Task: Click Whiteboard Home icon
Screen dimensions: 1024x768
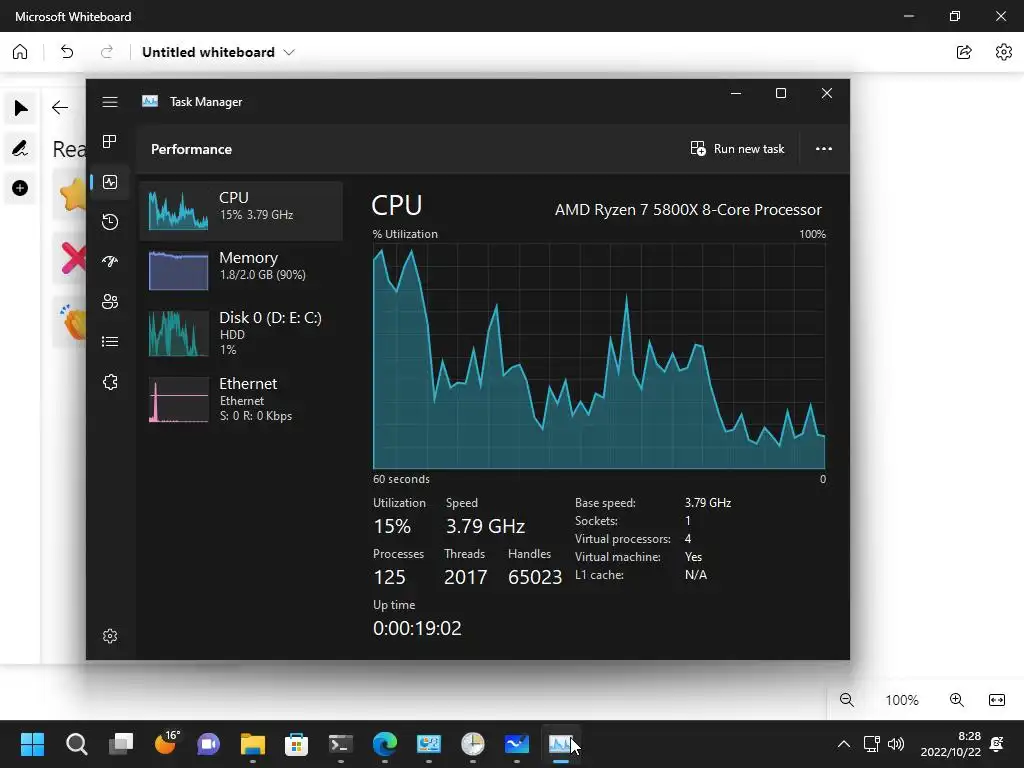Action: pyautogui.click(x=20, y=52)
